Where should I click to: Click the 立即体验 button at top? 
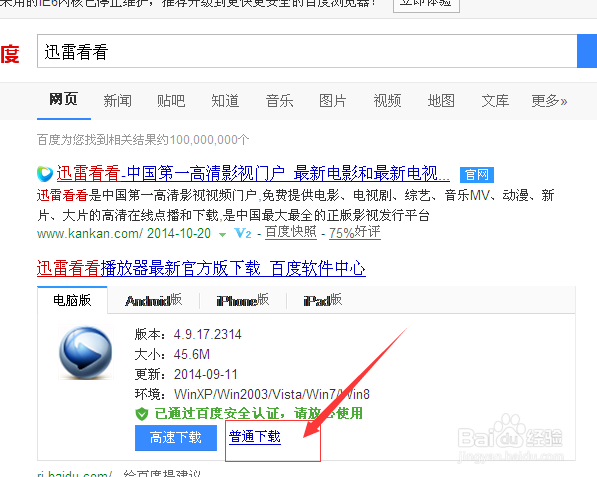coord(426,4)
